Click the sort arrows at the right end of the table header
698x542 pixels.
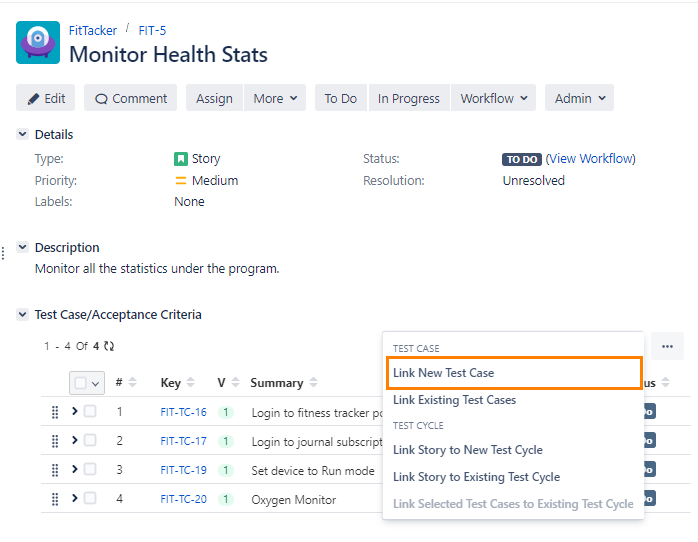(666, 382)
